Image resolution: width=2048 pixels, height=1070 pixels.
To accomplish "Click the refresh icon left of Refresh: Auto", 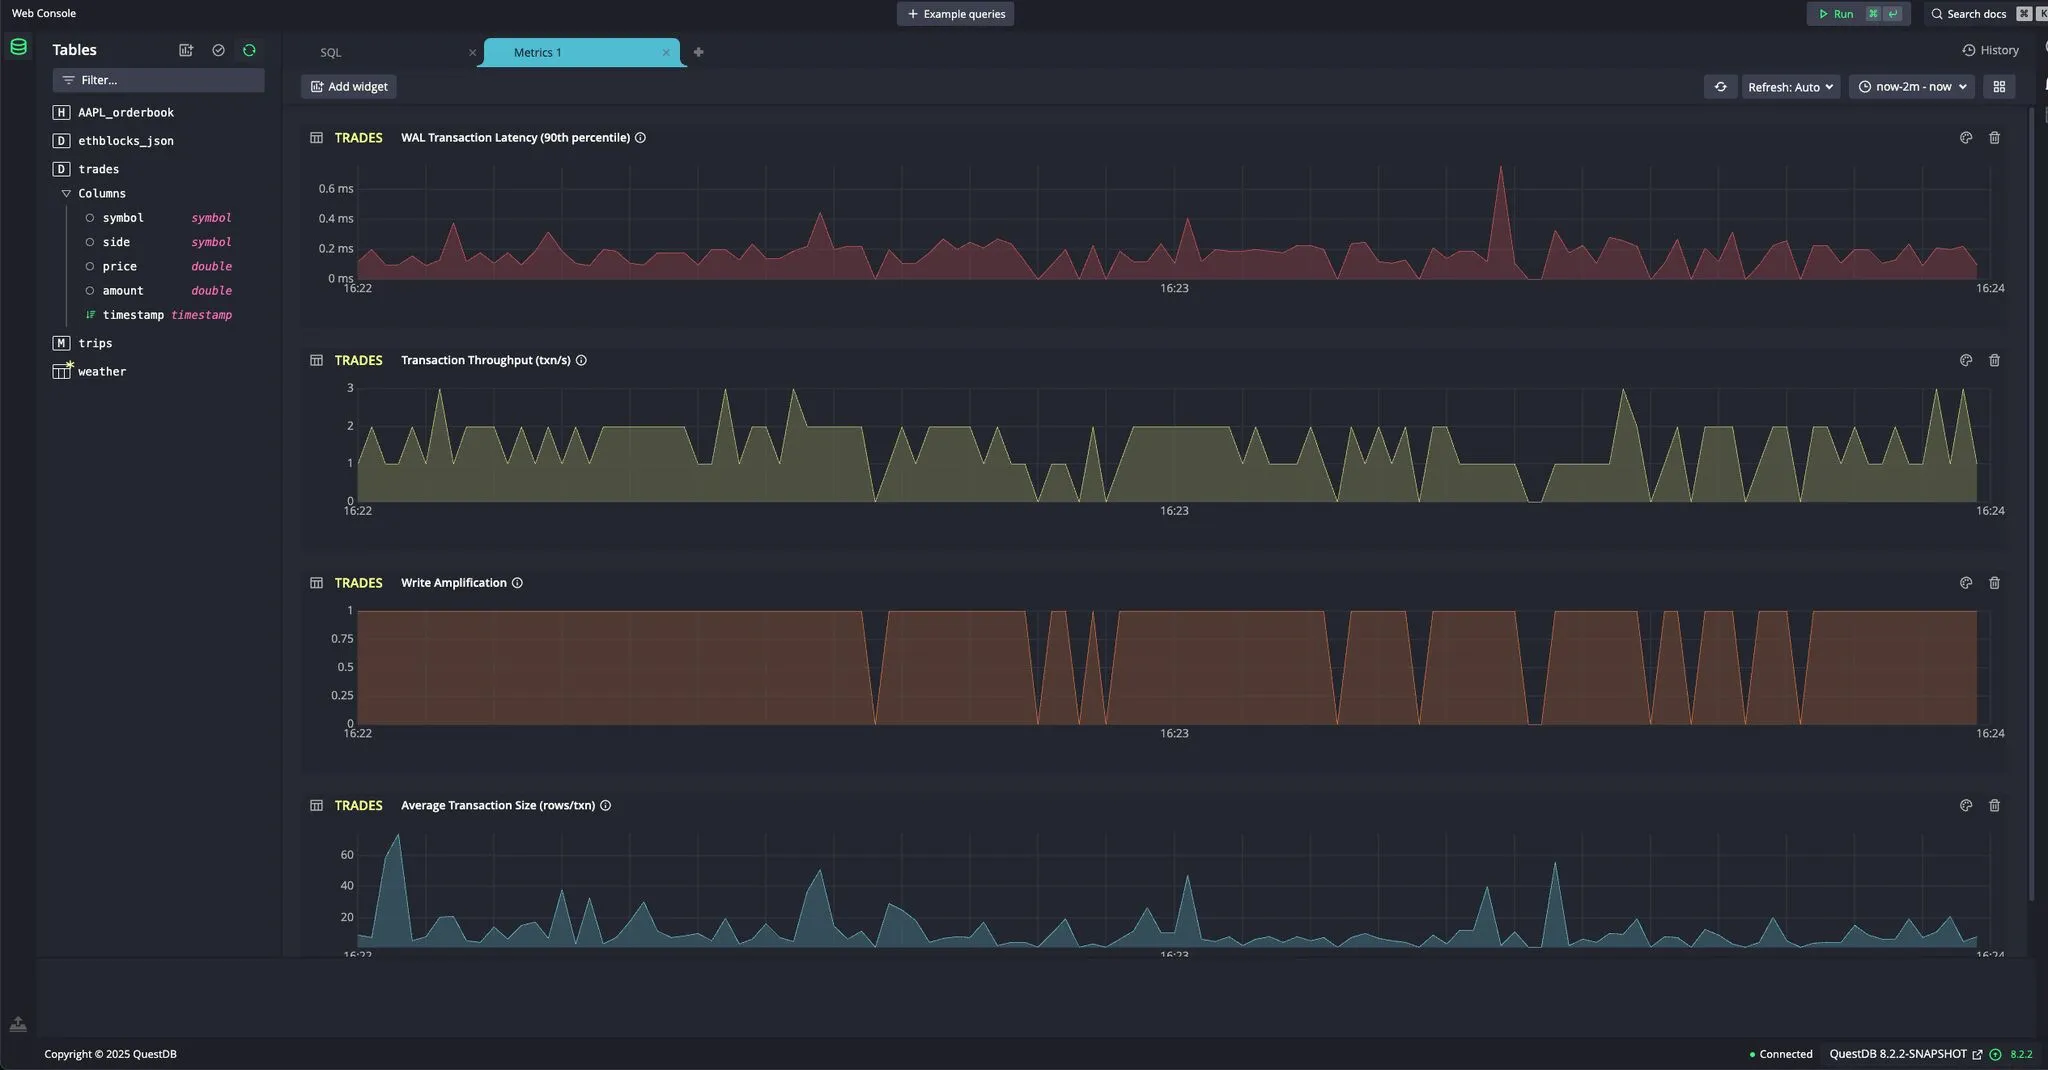I will click(1721, 86).
